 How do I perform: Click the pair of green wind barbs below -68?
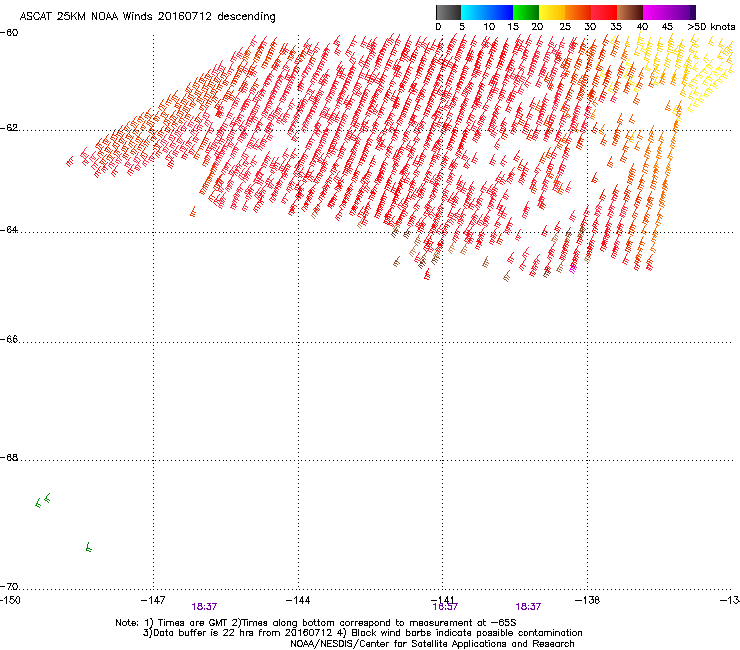pyautogui.click(x=43, y=500)
